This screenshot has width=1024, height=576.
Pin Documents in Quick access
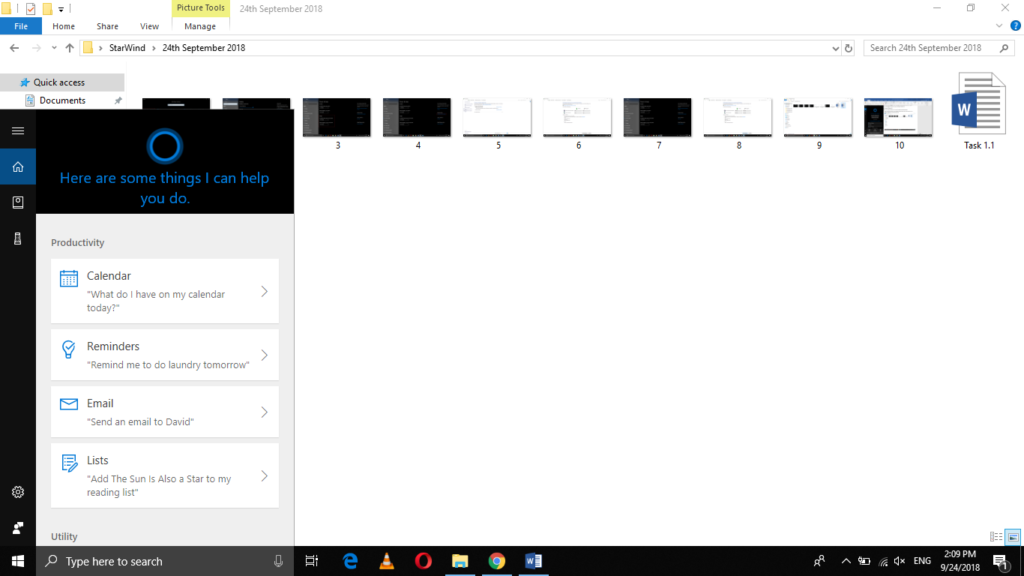[119, 100]
